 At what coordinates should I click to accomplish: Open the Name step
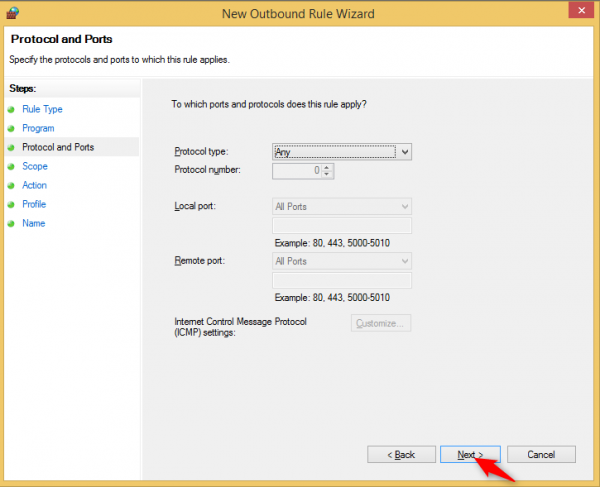(x=34, y=223)
